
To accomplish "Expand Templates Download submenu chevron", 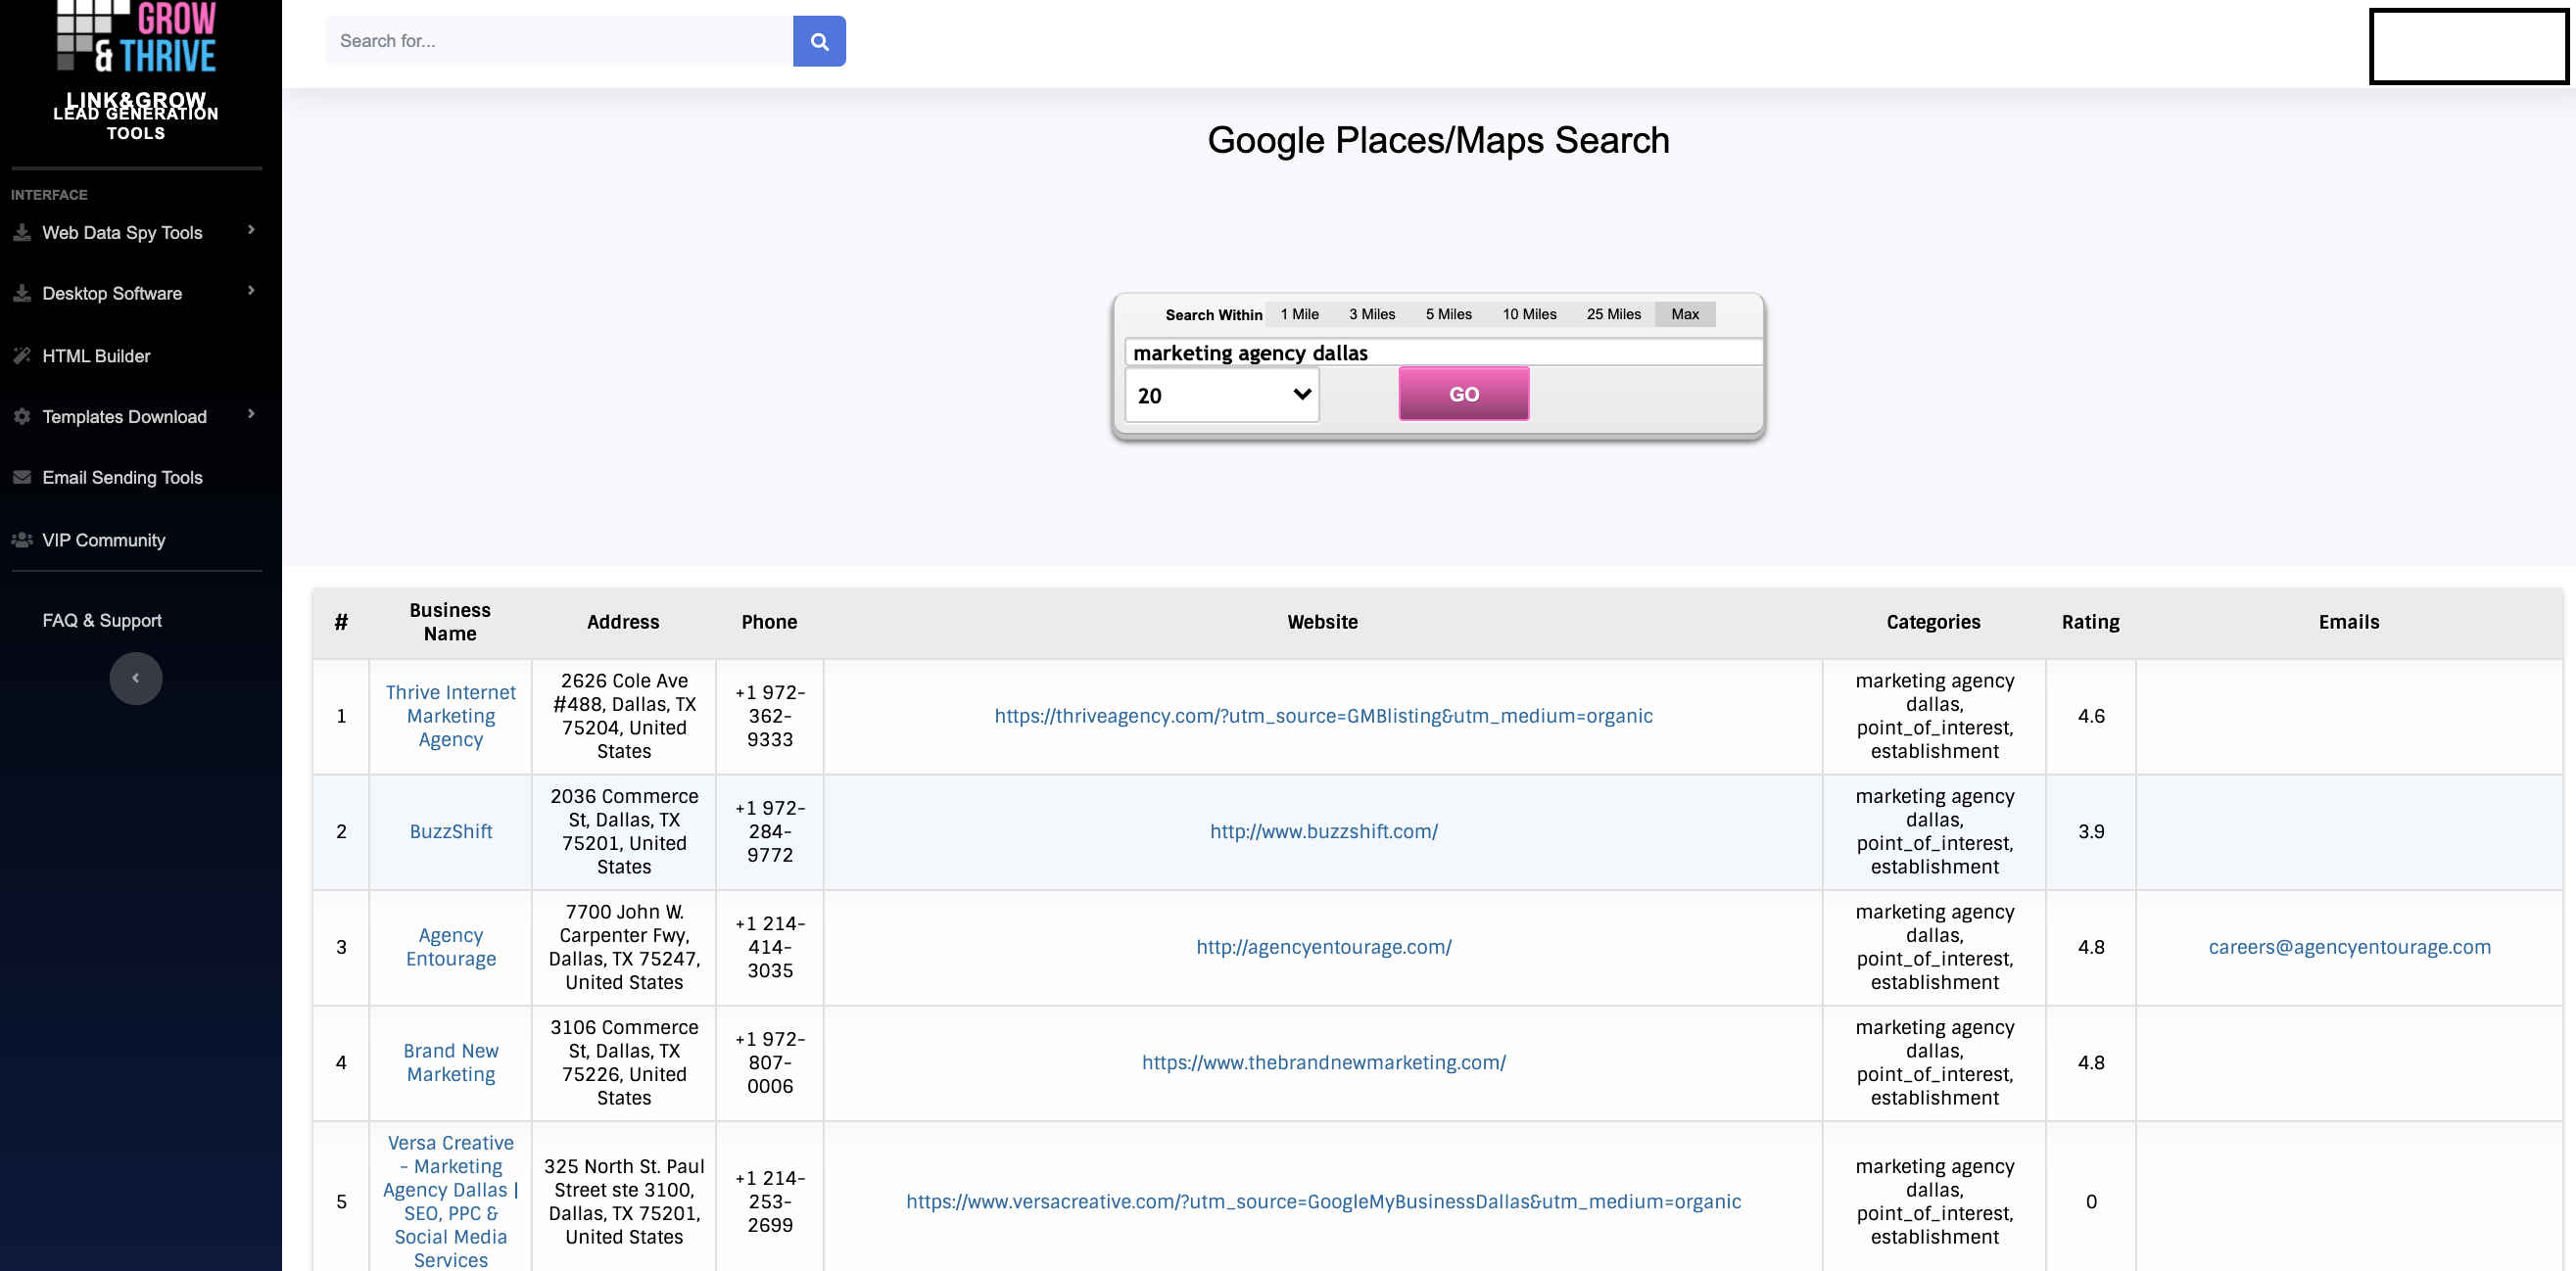I will click(x=251, y=414).
